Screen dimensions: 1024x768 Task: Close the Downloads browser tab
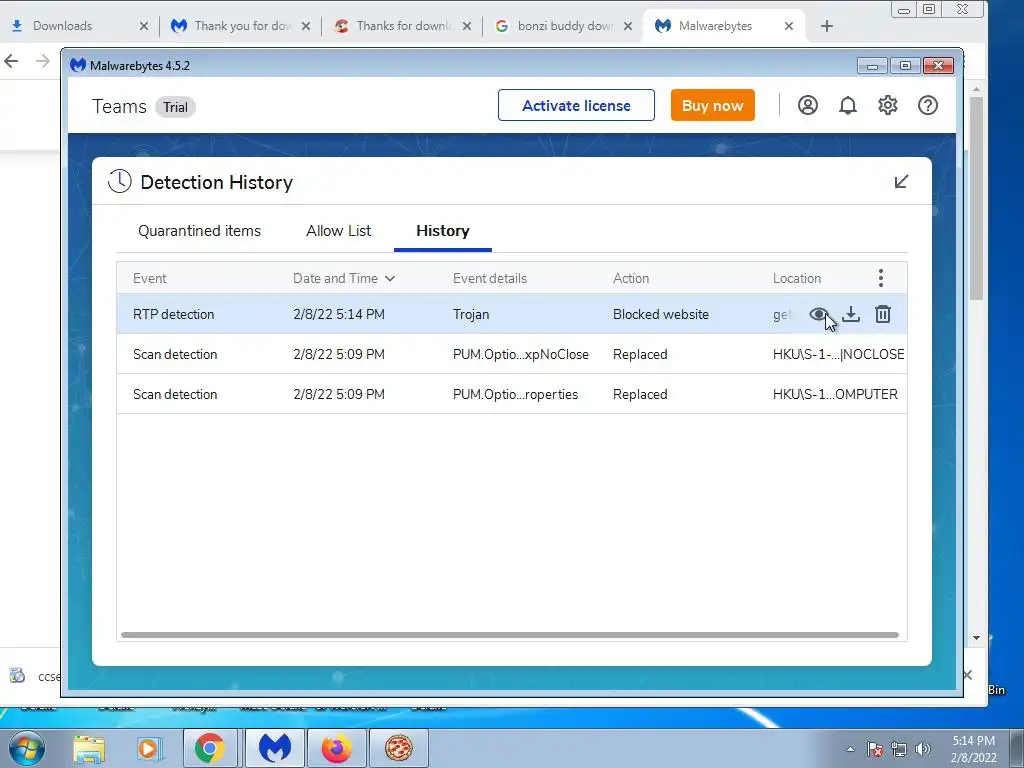click(144, 26)
